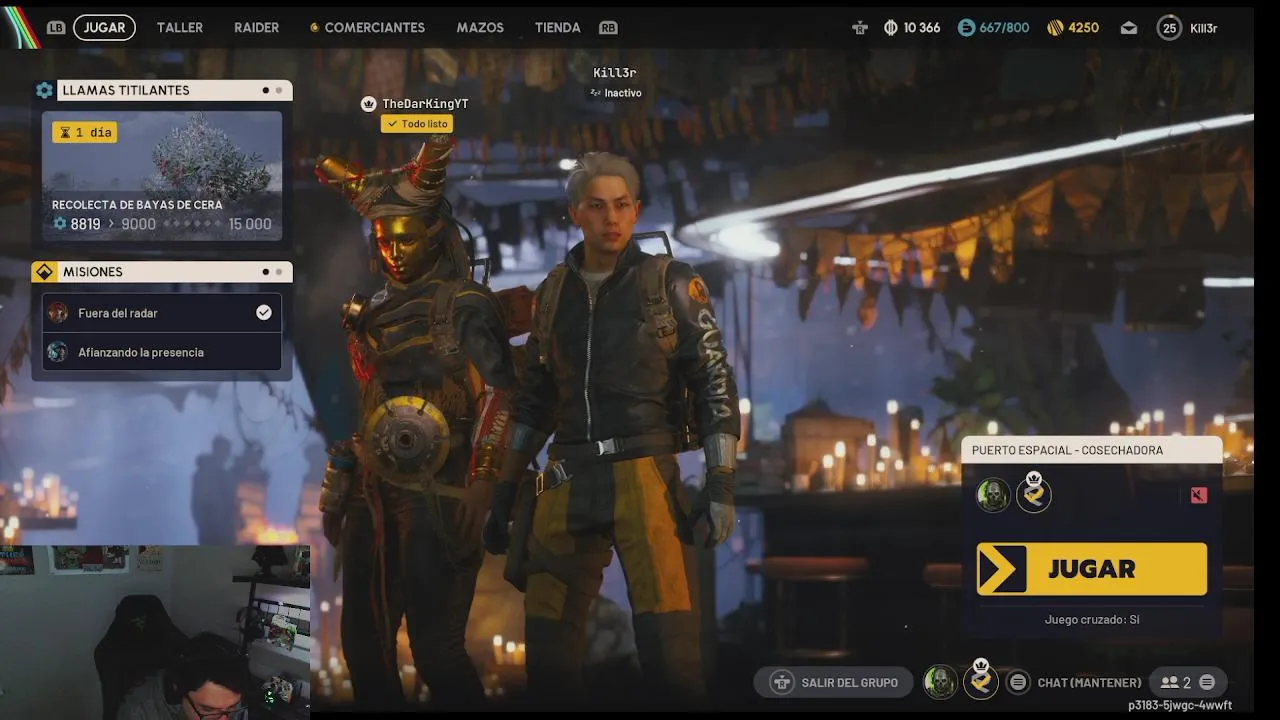Switch to the TIENDA tab

(x=557, y=27)
